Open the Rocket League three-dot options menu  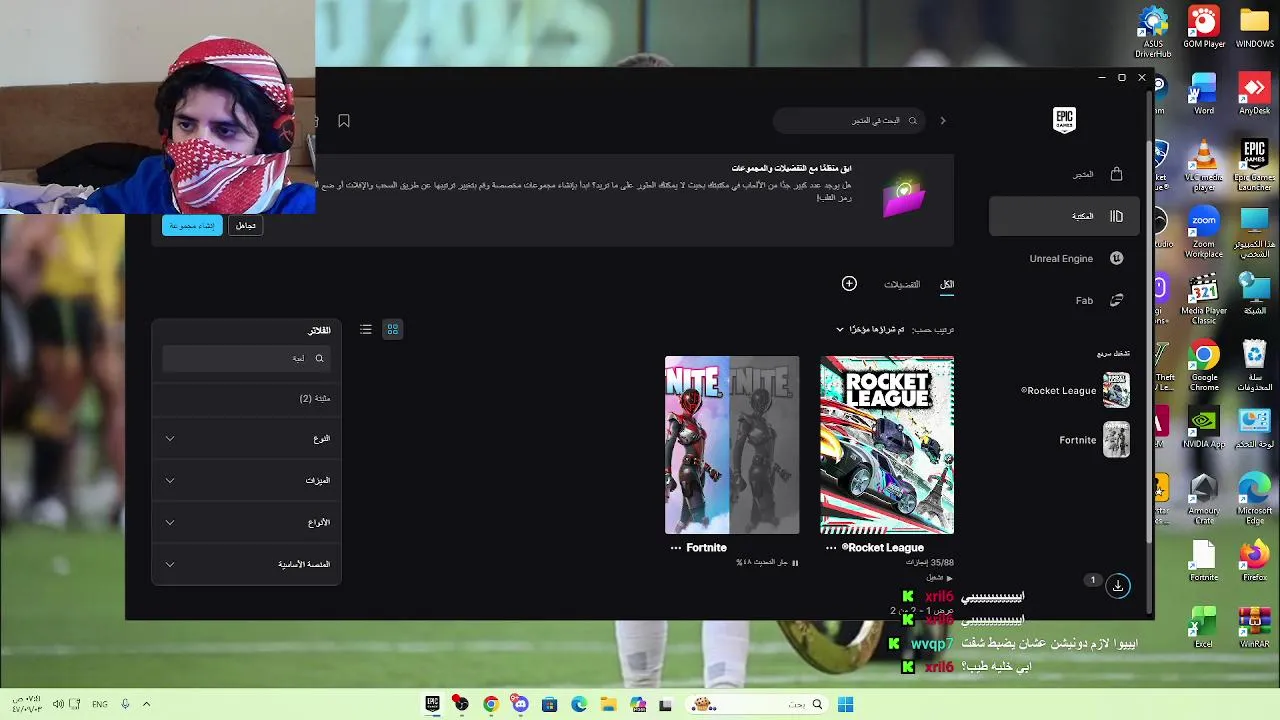pos(830,548)
